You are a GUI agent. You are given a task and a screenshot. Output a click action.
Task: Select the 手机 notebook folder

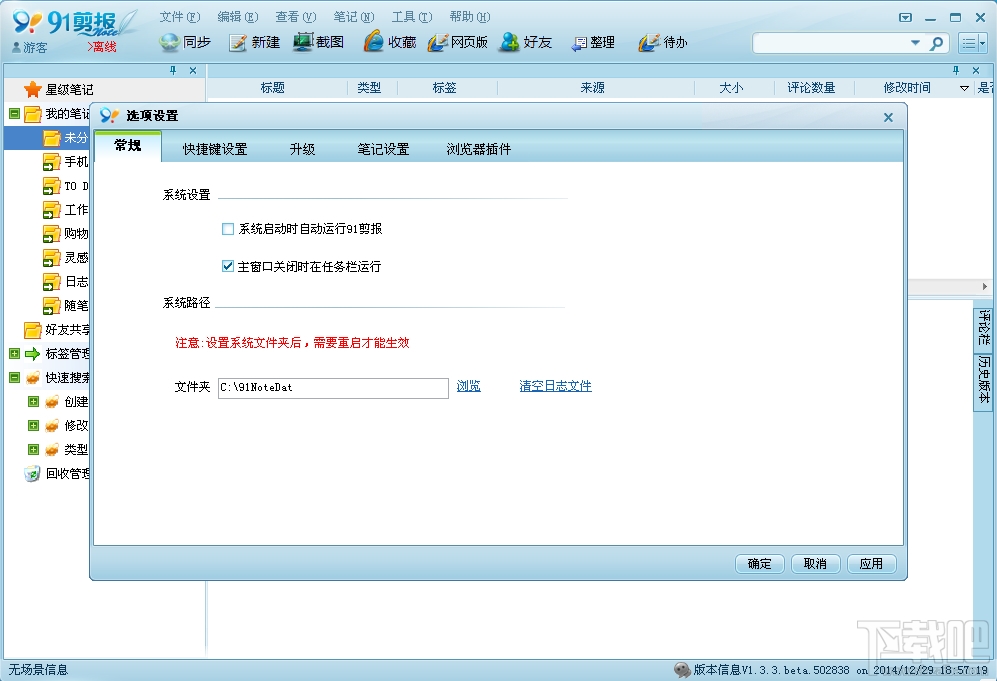point(65,162)
